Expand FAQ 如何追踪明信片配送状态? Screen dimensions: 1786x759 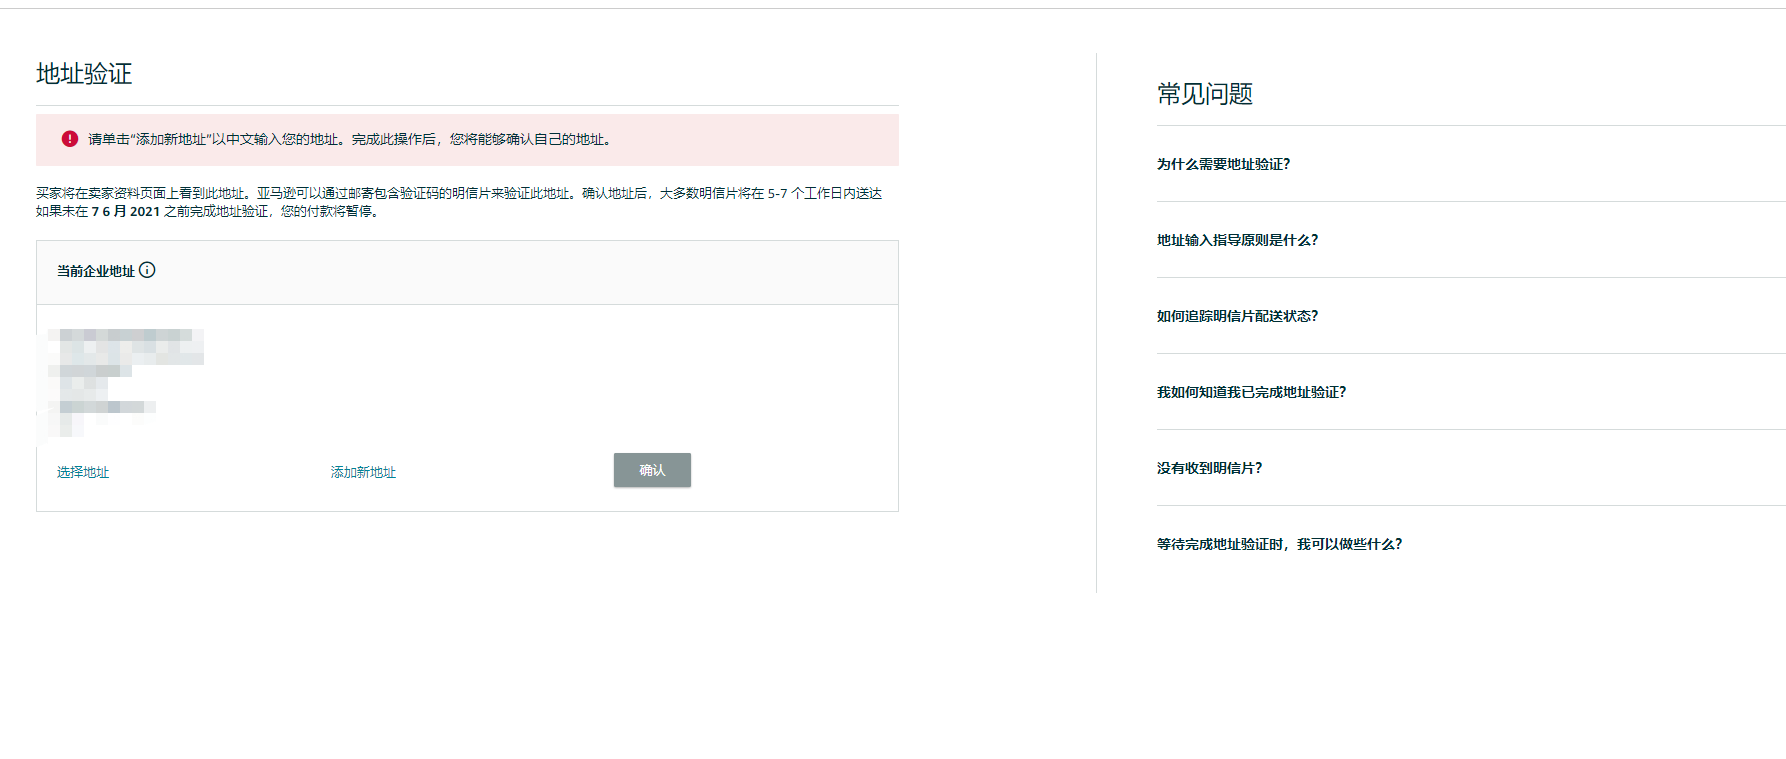click(x=1237, y=316)
